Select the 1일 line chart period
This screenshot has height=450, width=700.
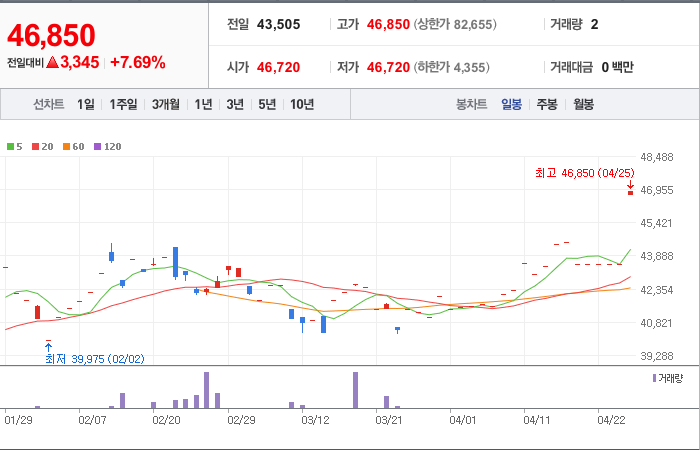pyautogui.click(x=85, y=104)
